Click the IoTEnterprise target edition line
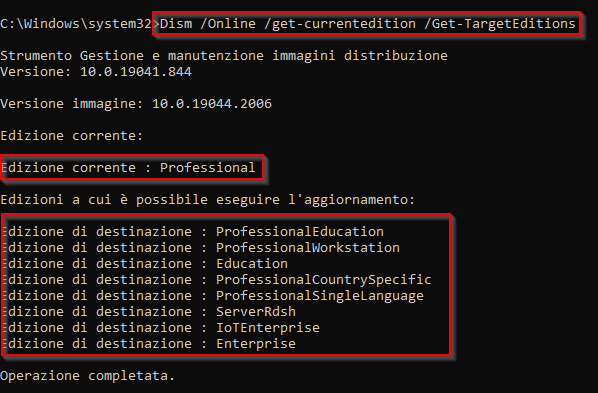Screen dimensions: 598x393 pyautogui.click(x=160, y=328)
